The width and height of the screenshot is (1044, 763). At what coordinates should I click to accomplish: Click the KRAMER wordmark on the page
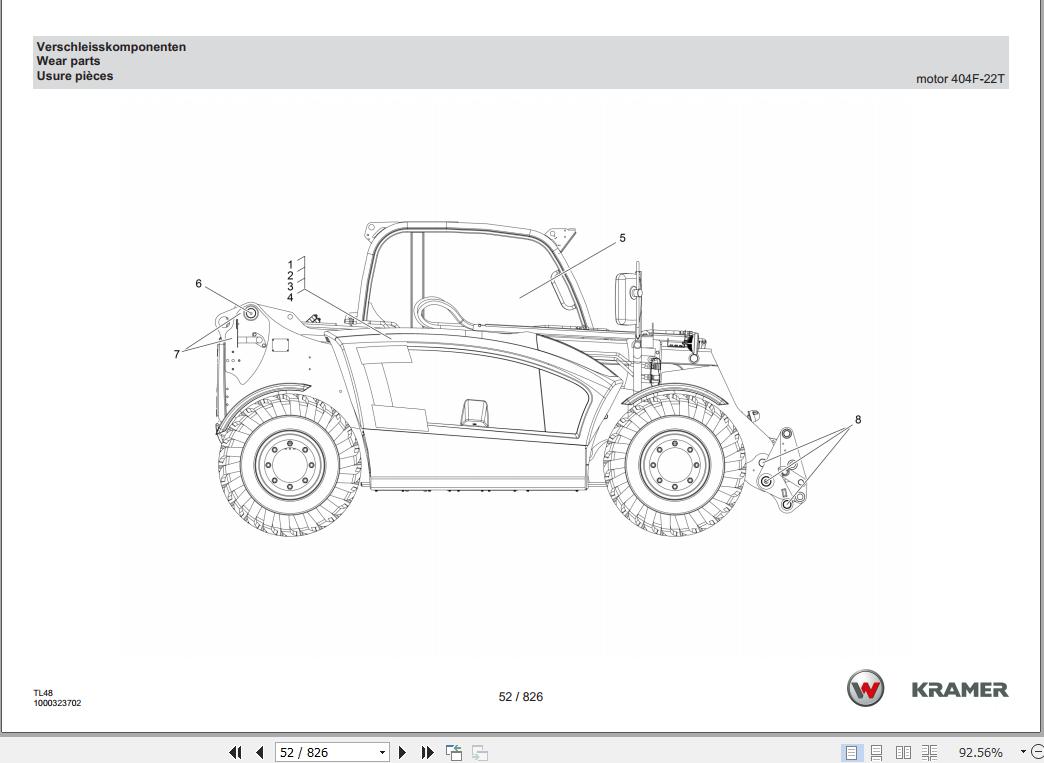960,688
